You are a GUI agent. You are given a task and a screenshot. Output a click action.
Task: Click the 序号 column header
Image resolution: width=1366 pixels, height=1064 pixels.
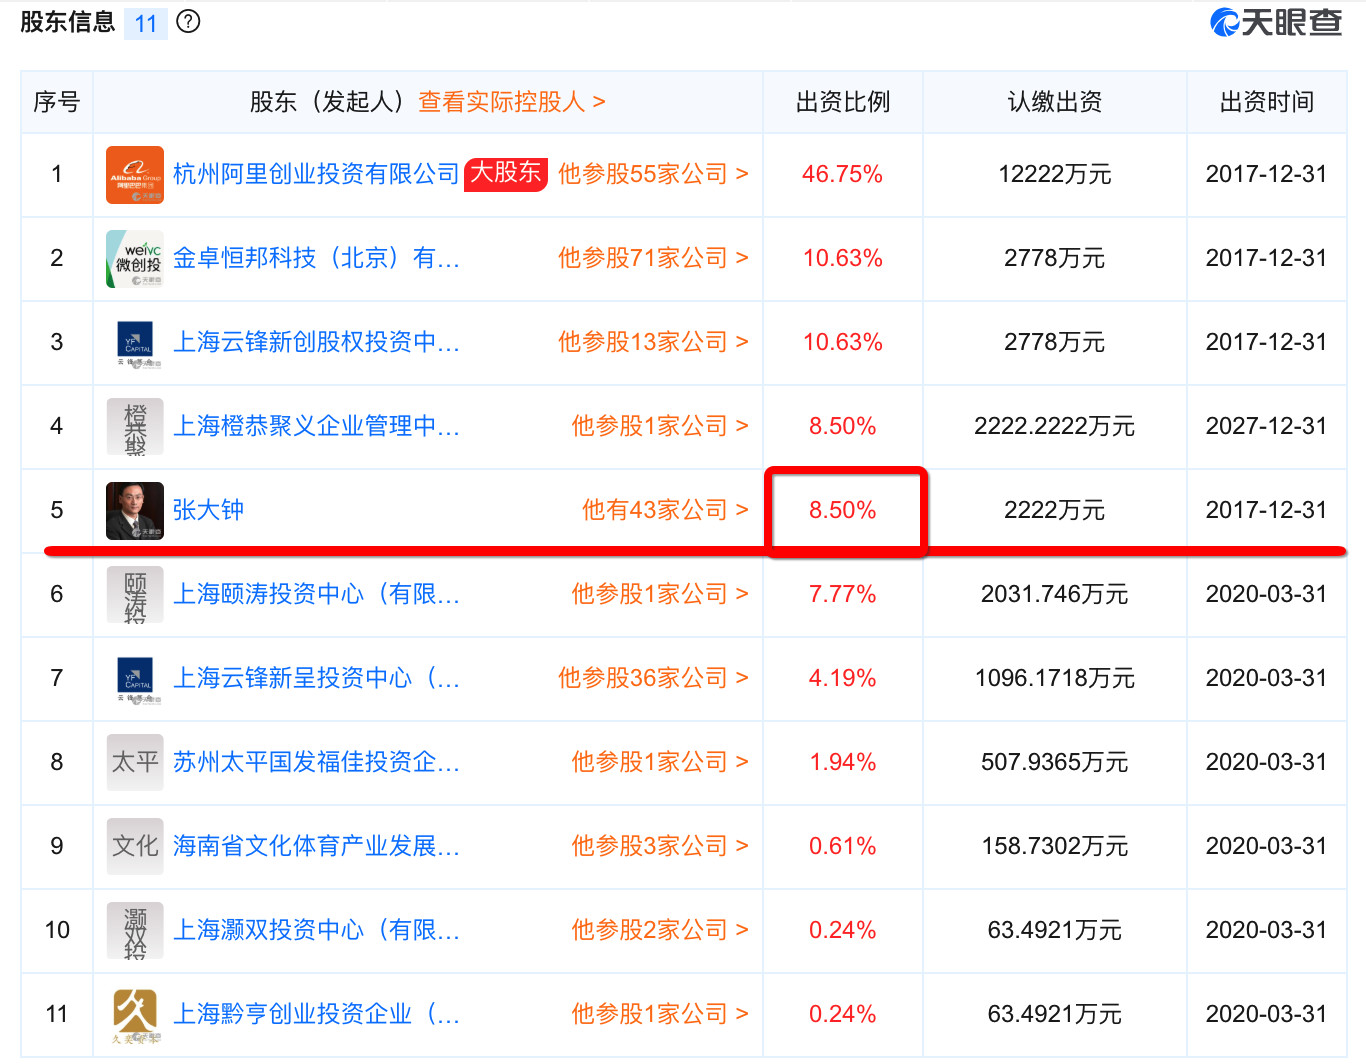[57, 102]
